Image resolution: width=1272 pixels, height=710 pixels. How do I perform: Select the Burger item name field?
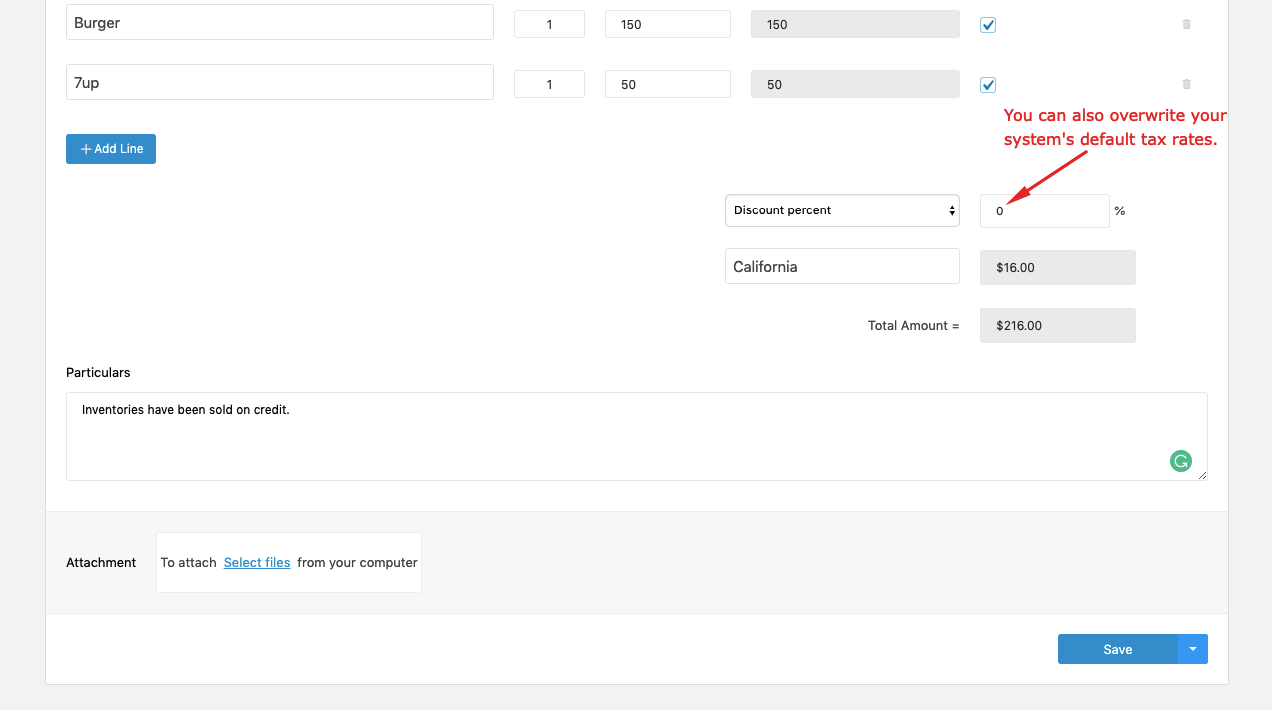279,21
